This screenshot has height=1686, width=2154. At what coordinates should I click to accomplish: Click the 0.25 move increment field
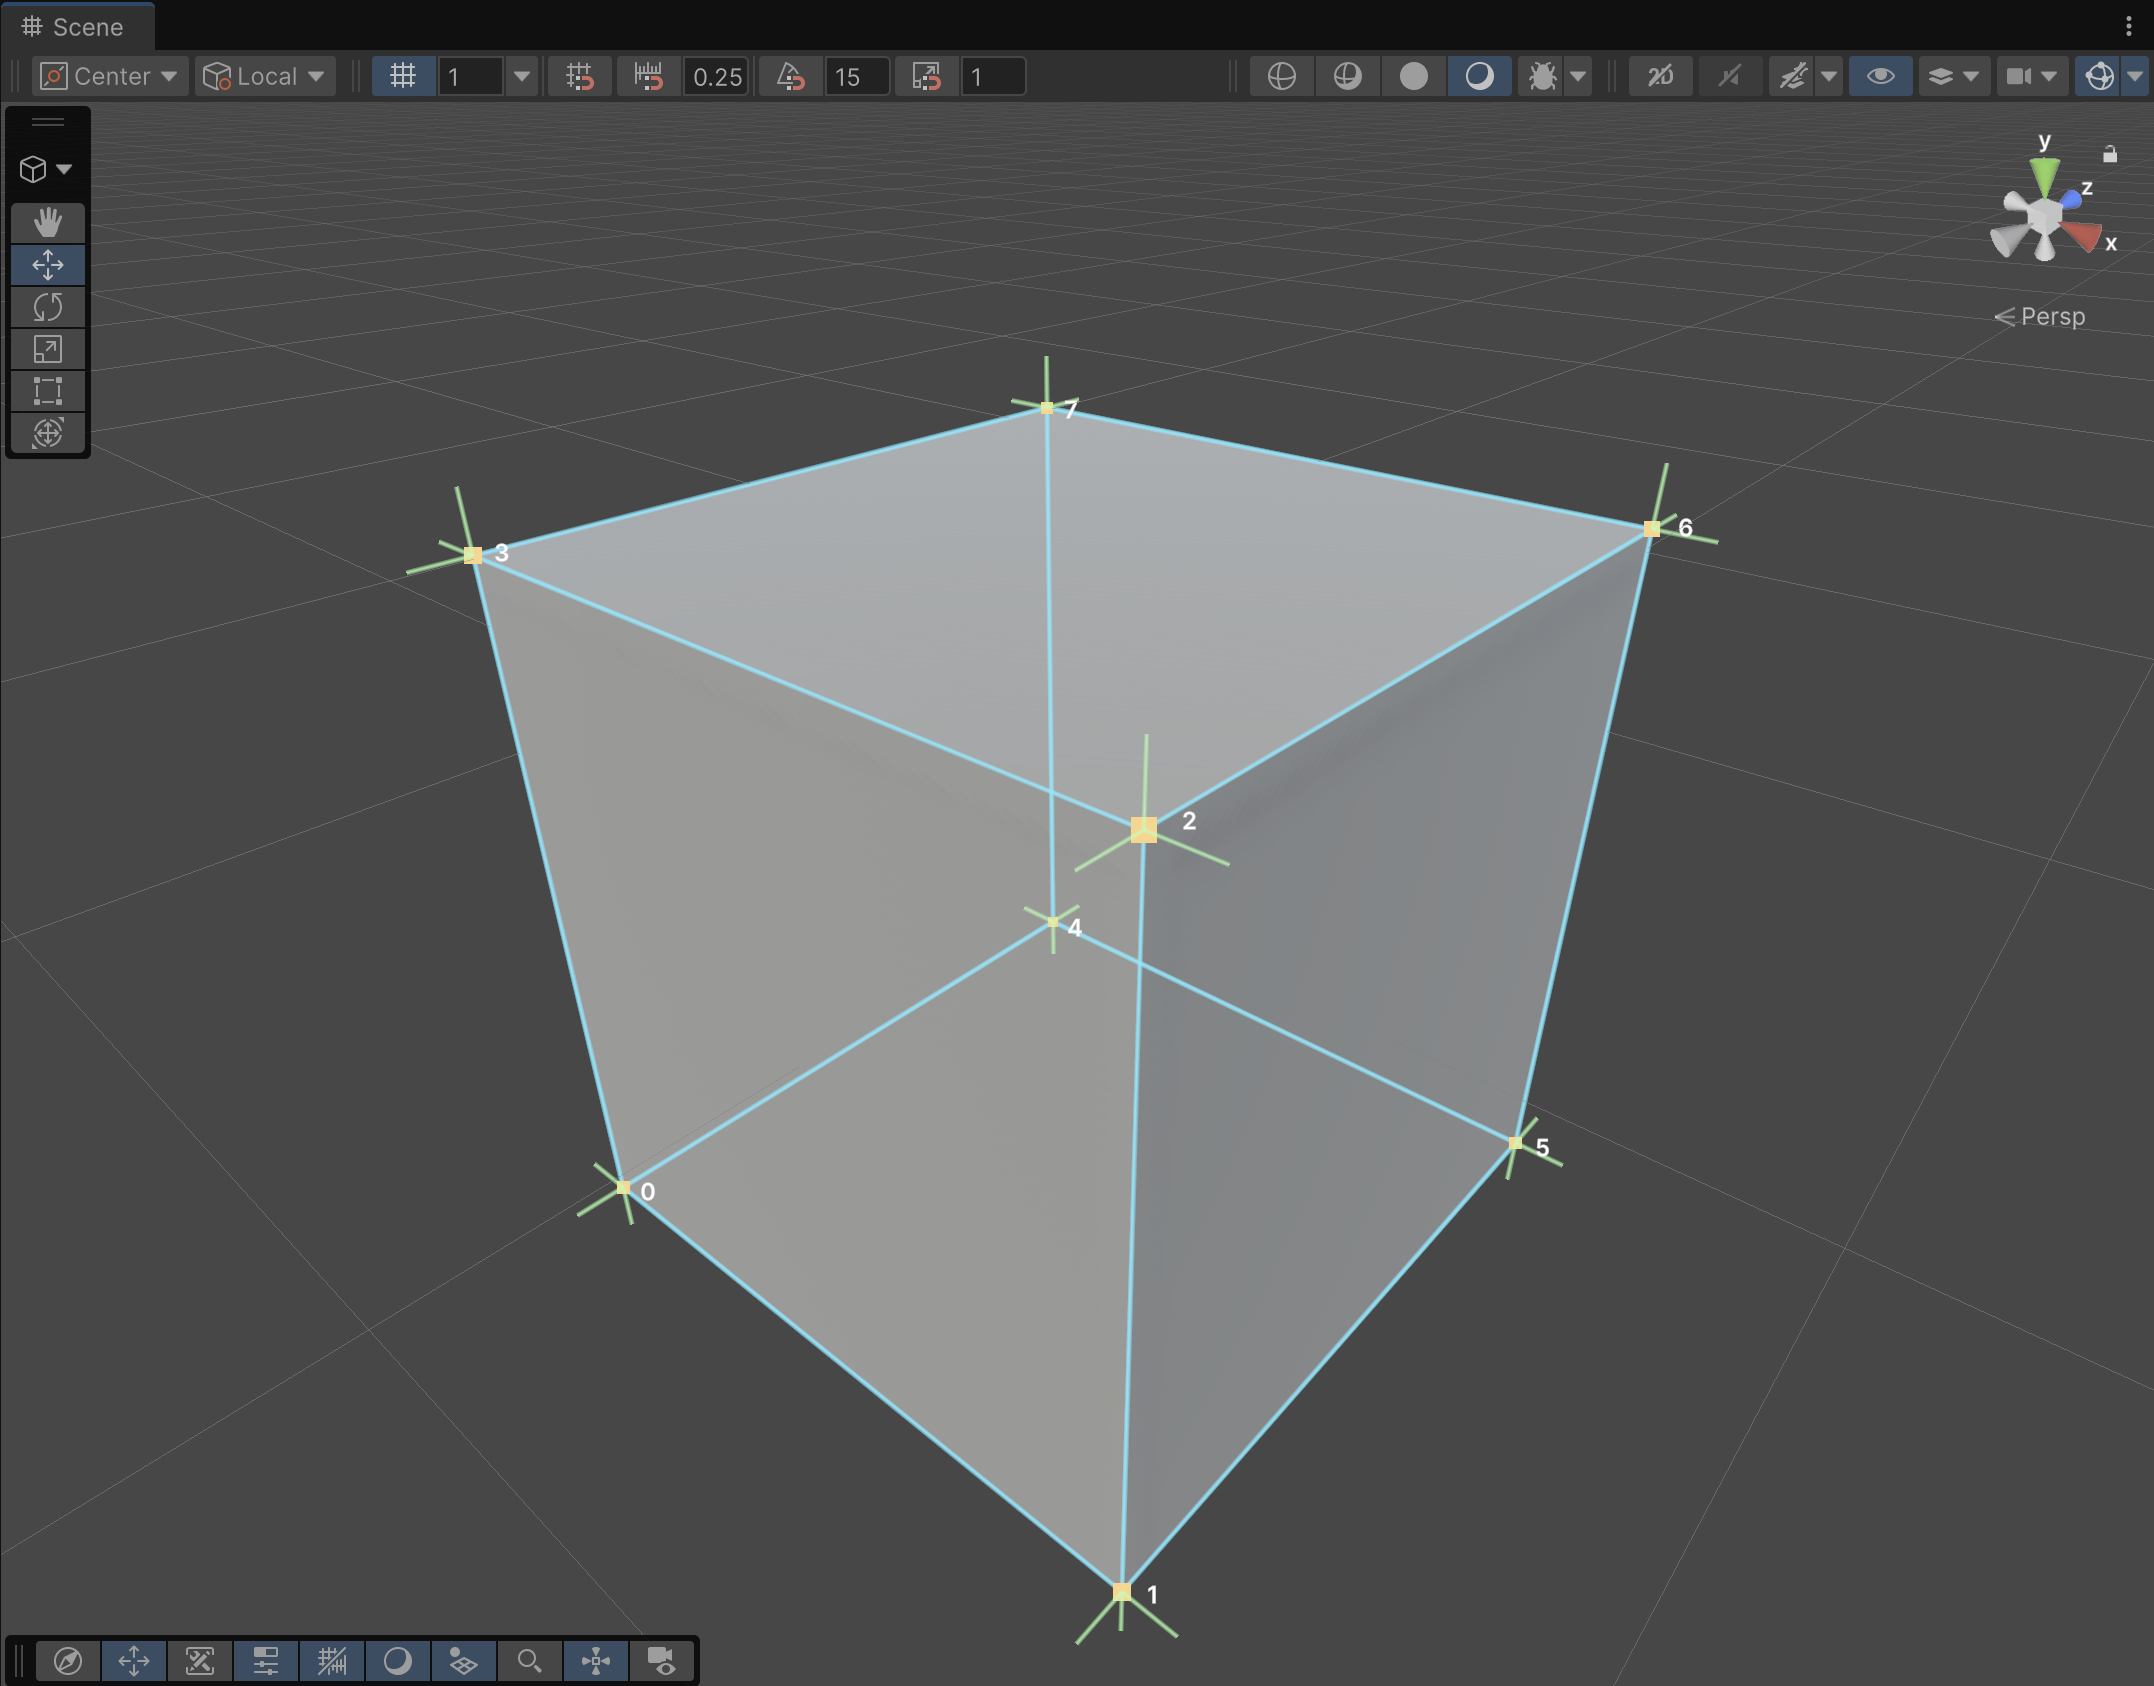717,76
